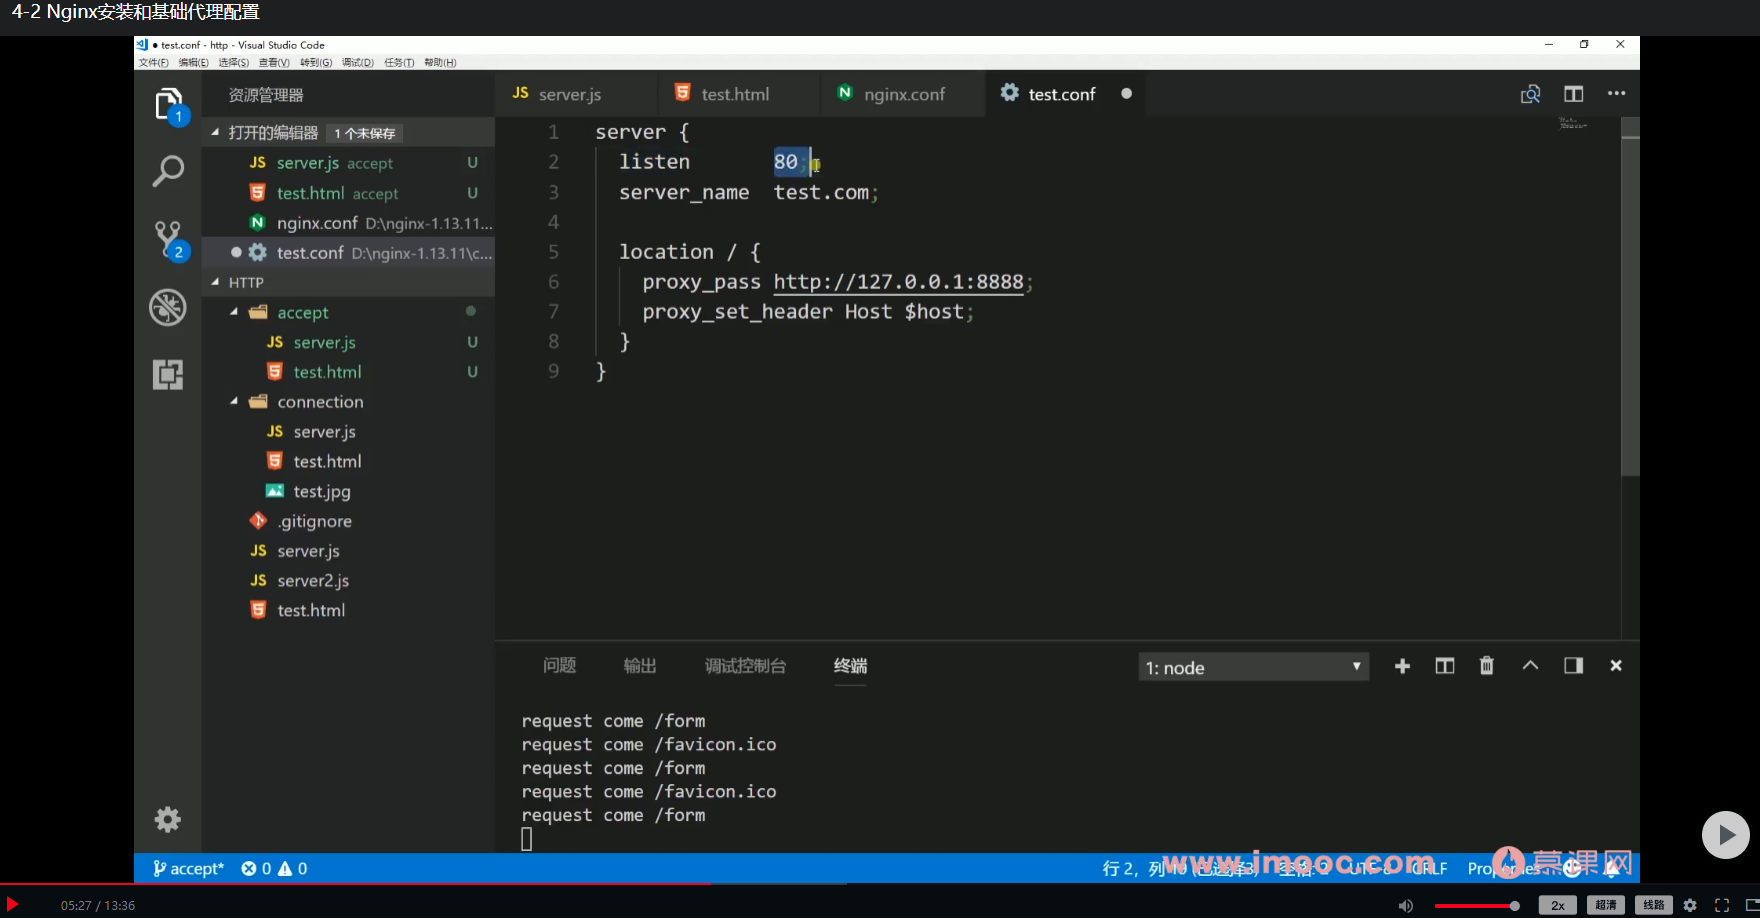Click the small play icon in the video bar

click(x=12, y=904)
